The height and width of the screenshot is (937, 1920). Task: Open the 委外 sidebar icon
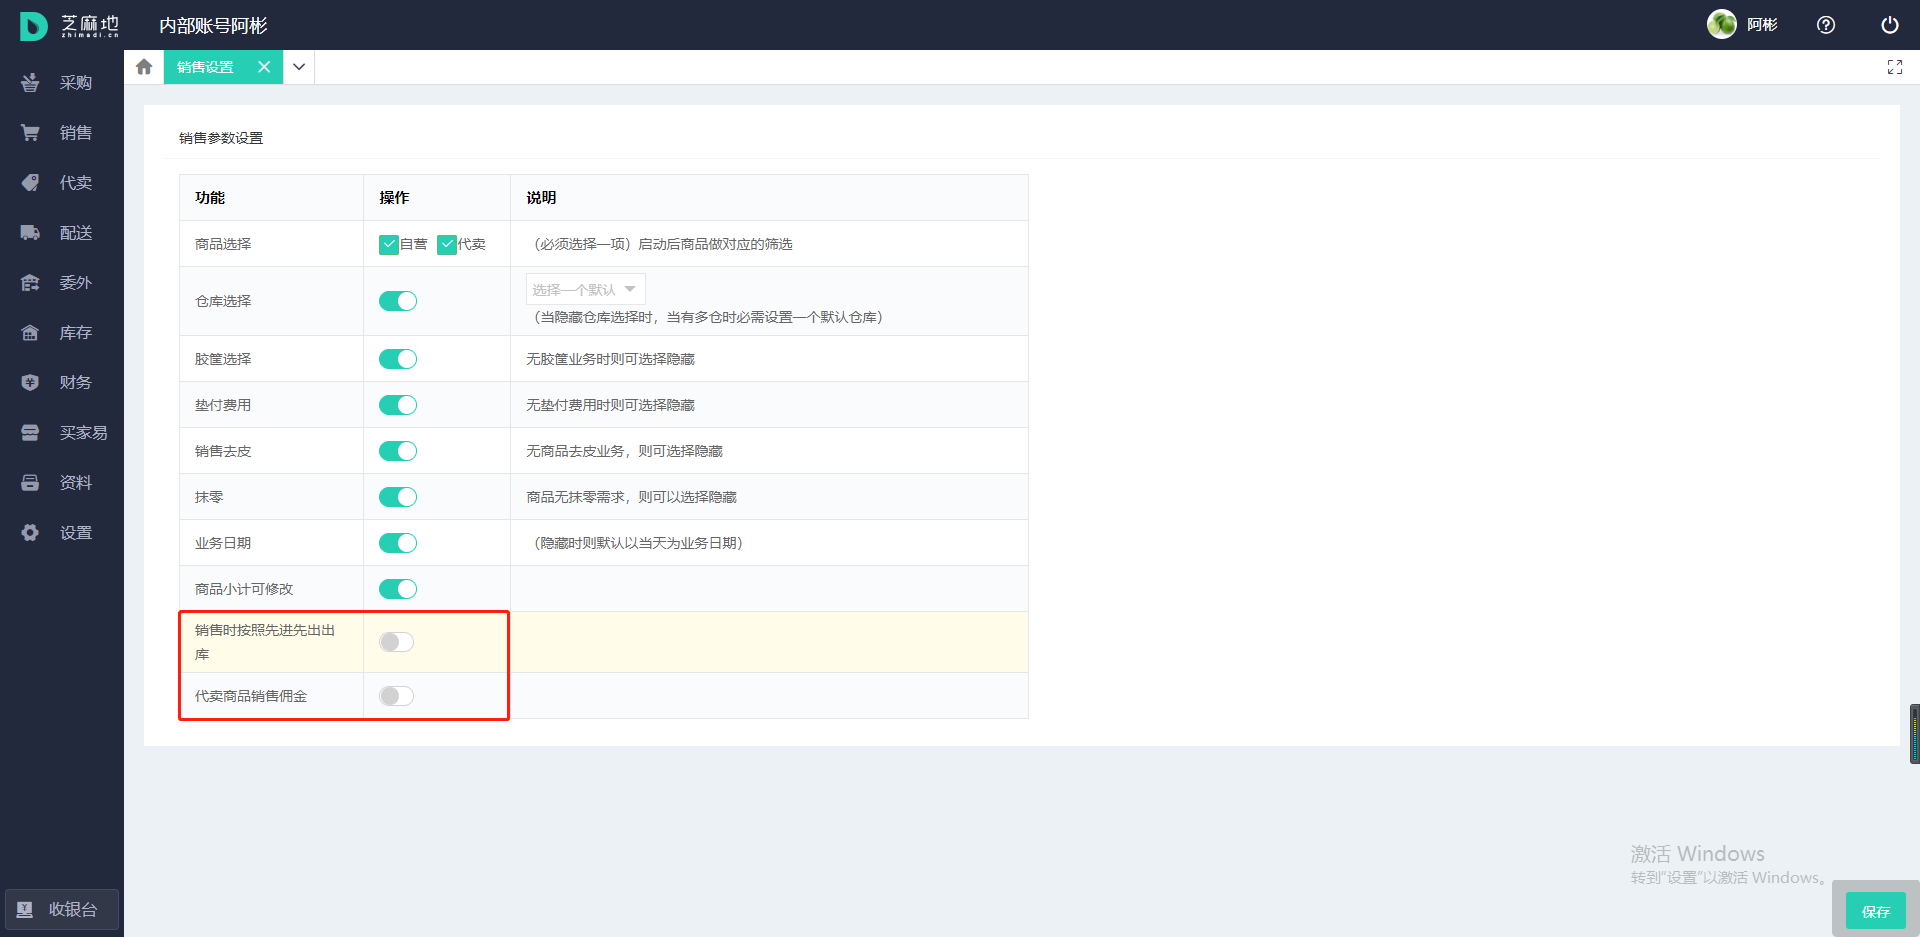[30, 283]
